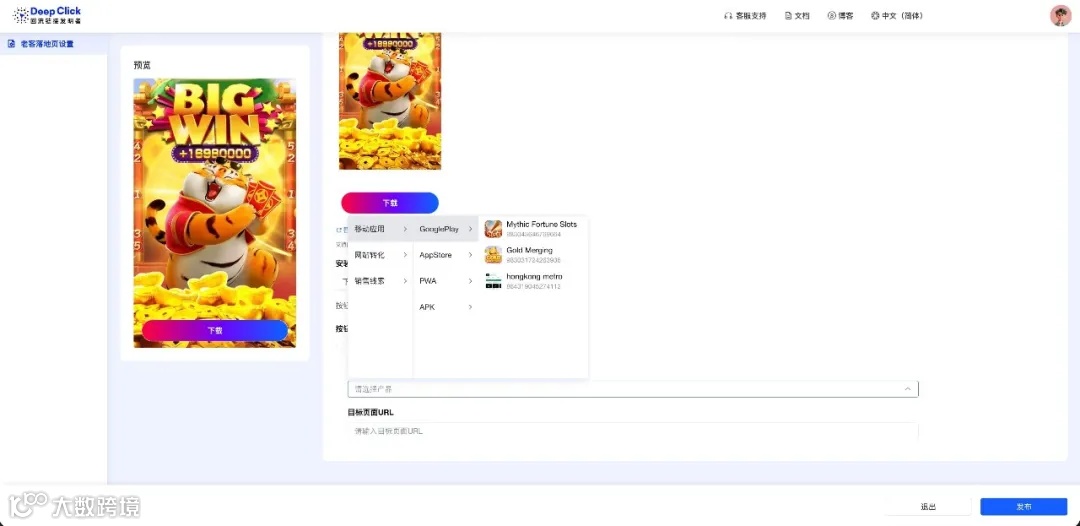Select the Gold Merging app icon
The height and width of the screenshot is (526, 1080).
[x=493, y=255]
